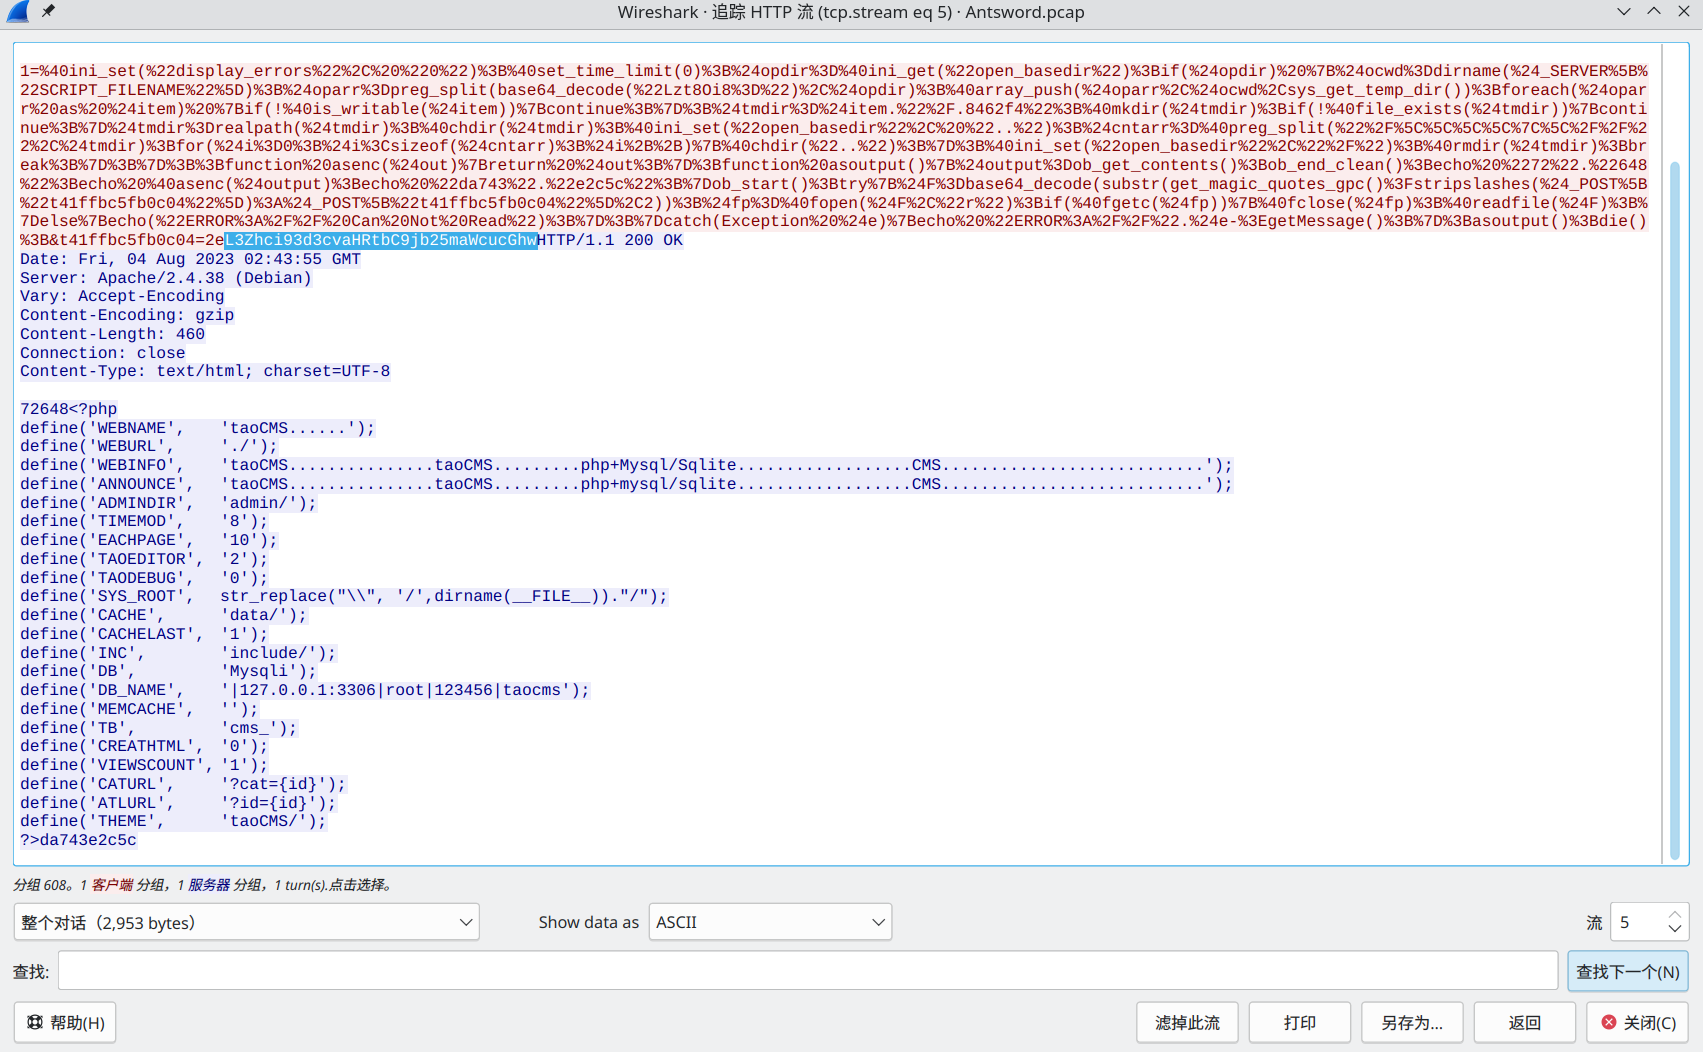Increase the stream number with up arrow
Image resolution: width=1703 pixels, height=1052 pixels.
point(1675,914)
